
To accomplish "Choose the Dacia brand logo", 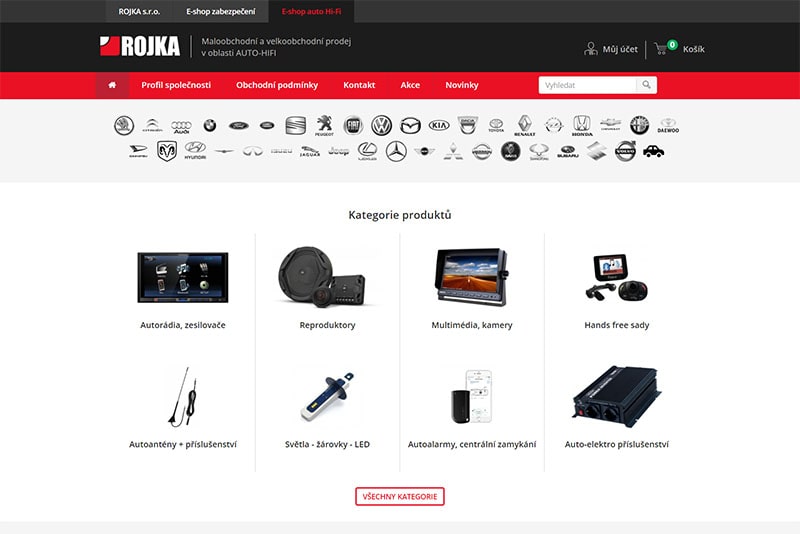I will click(467, 125).
